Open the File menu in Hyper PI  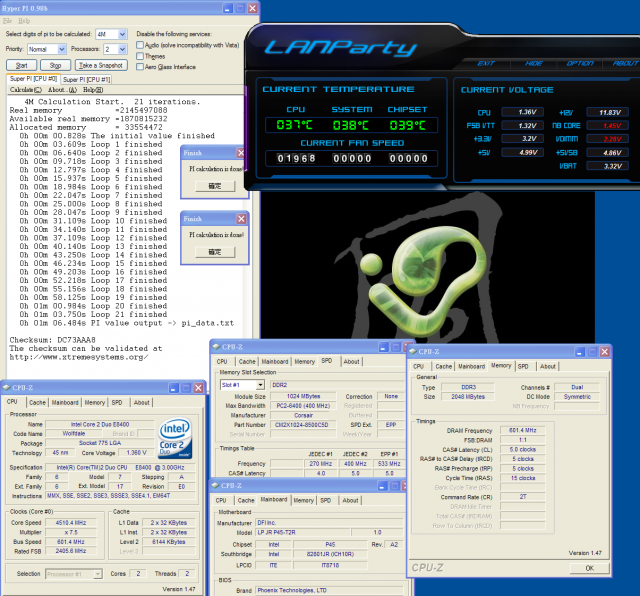(7, 20)
